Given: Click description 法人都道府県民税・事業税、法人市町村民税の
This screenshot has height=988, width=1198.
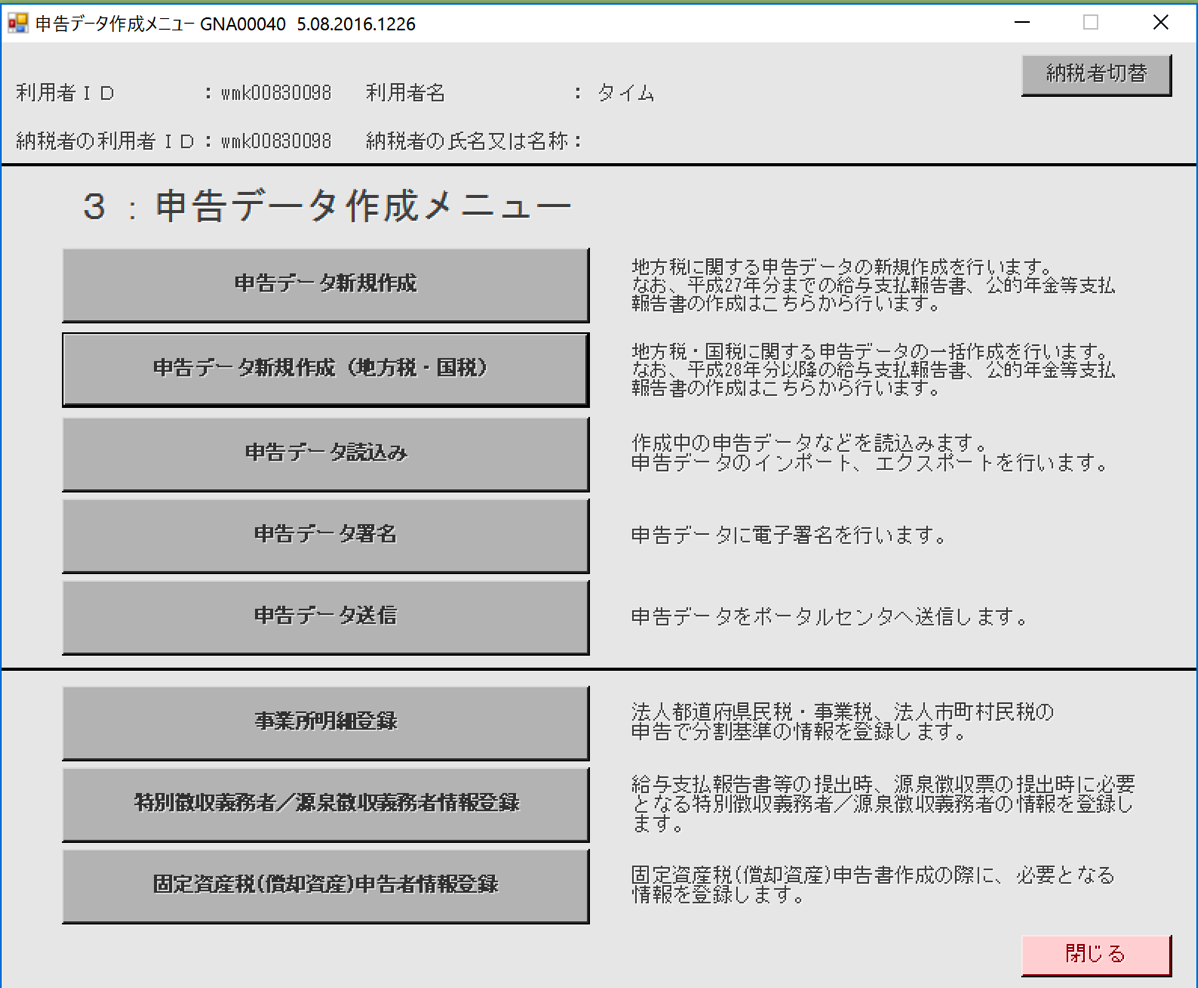Looking at the screenshot, I should [843, 712].
